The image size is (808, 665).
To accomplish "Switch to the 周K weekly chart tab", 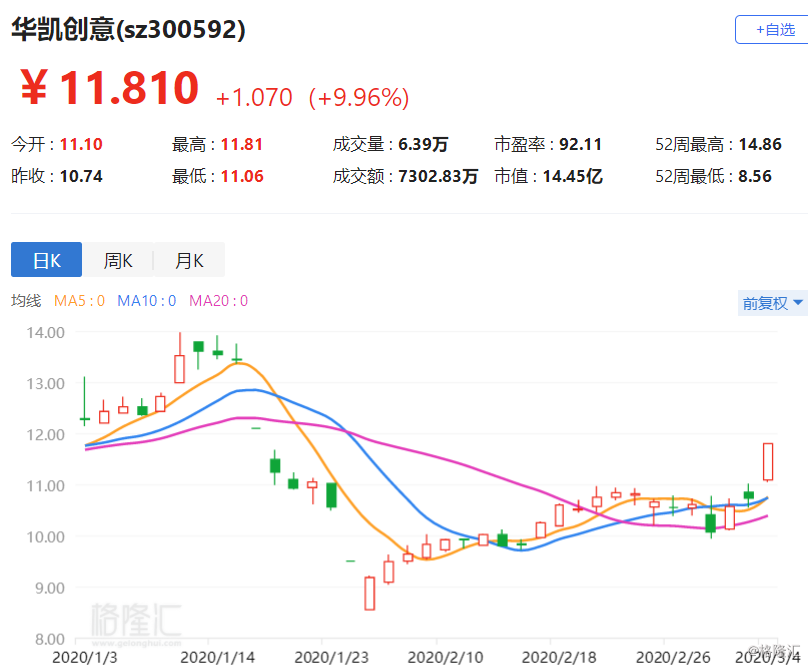I will [x=118, y=261].
